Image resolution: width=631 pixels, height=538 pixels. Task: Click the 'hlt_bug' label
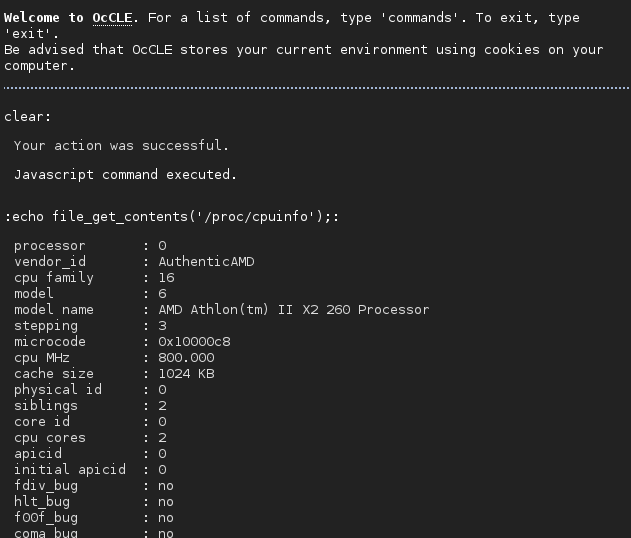(41, 502)
